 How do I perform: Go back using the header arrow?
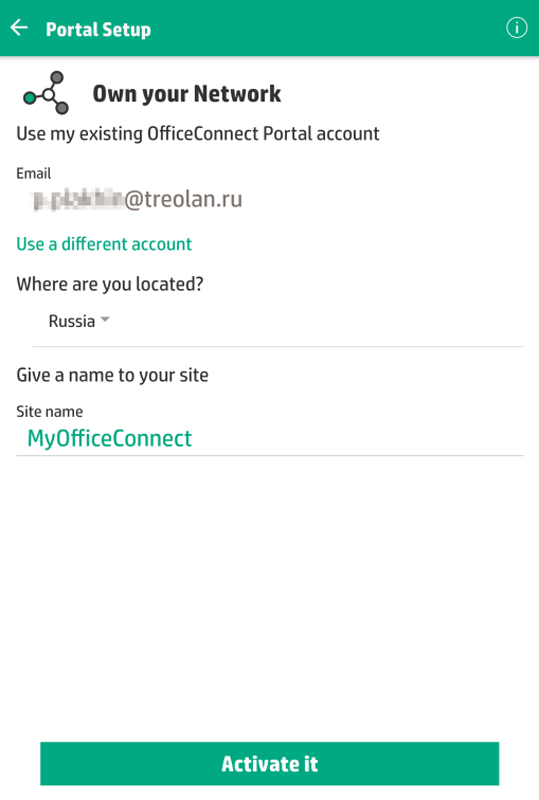(19, 28)
